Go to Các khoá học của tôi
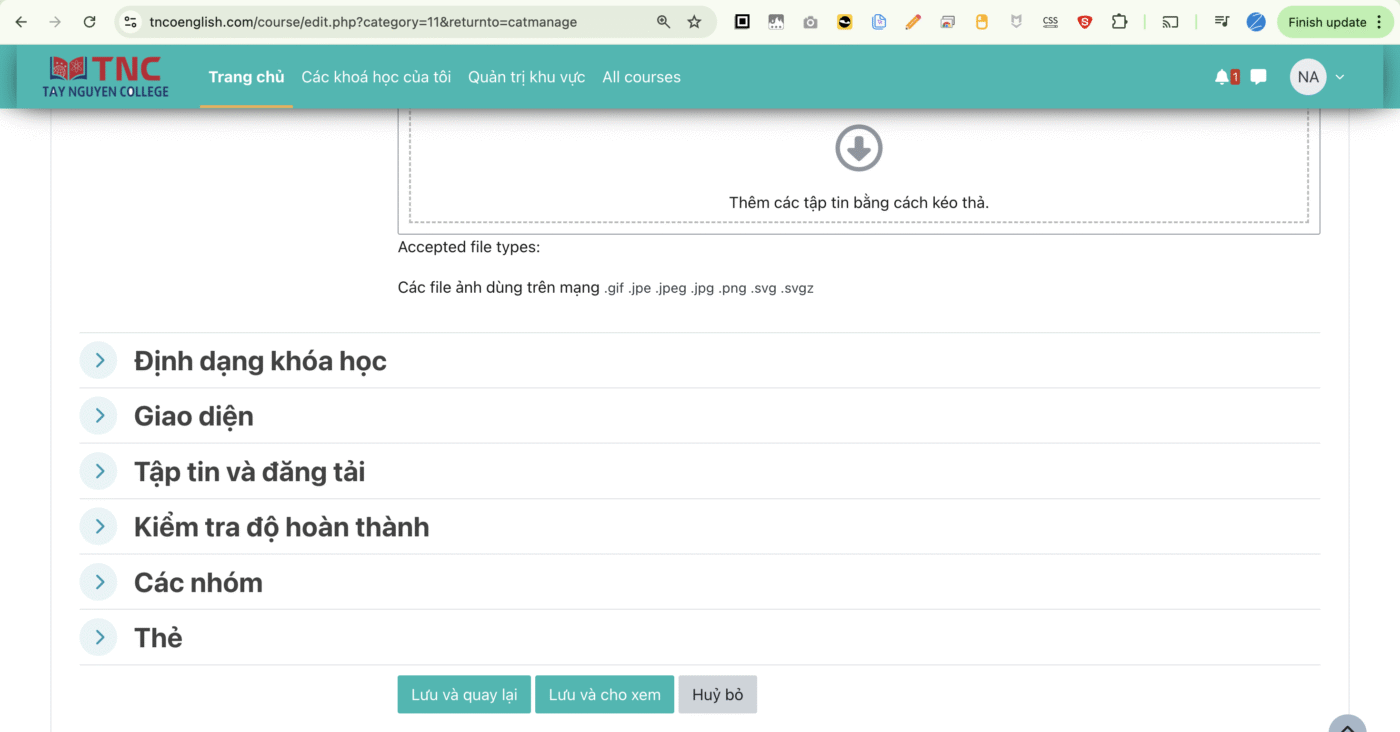Image resolution: width=1400 pixels, height=732 pixels. click(376, 77)
